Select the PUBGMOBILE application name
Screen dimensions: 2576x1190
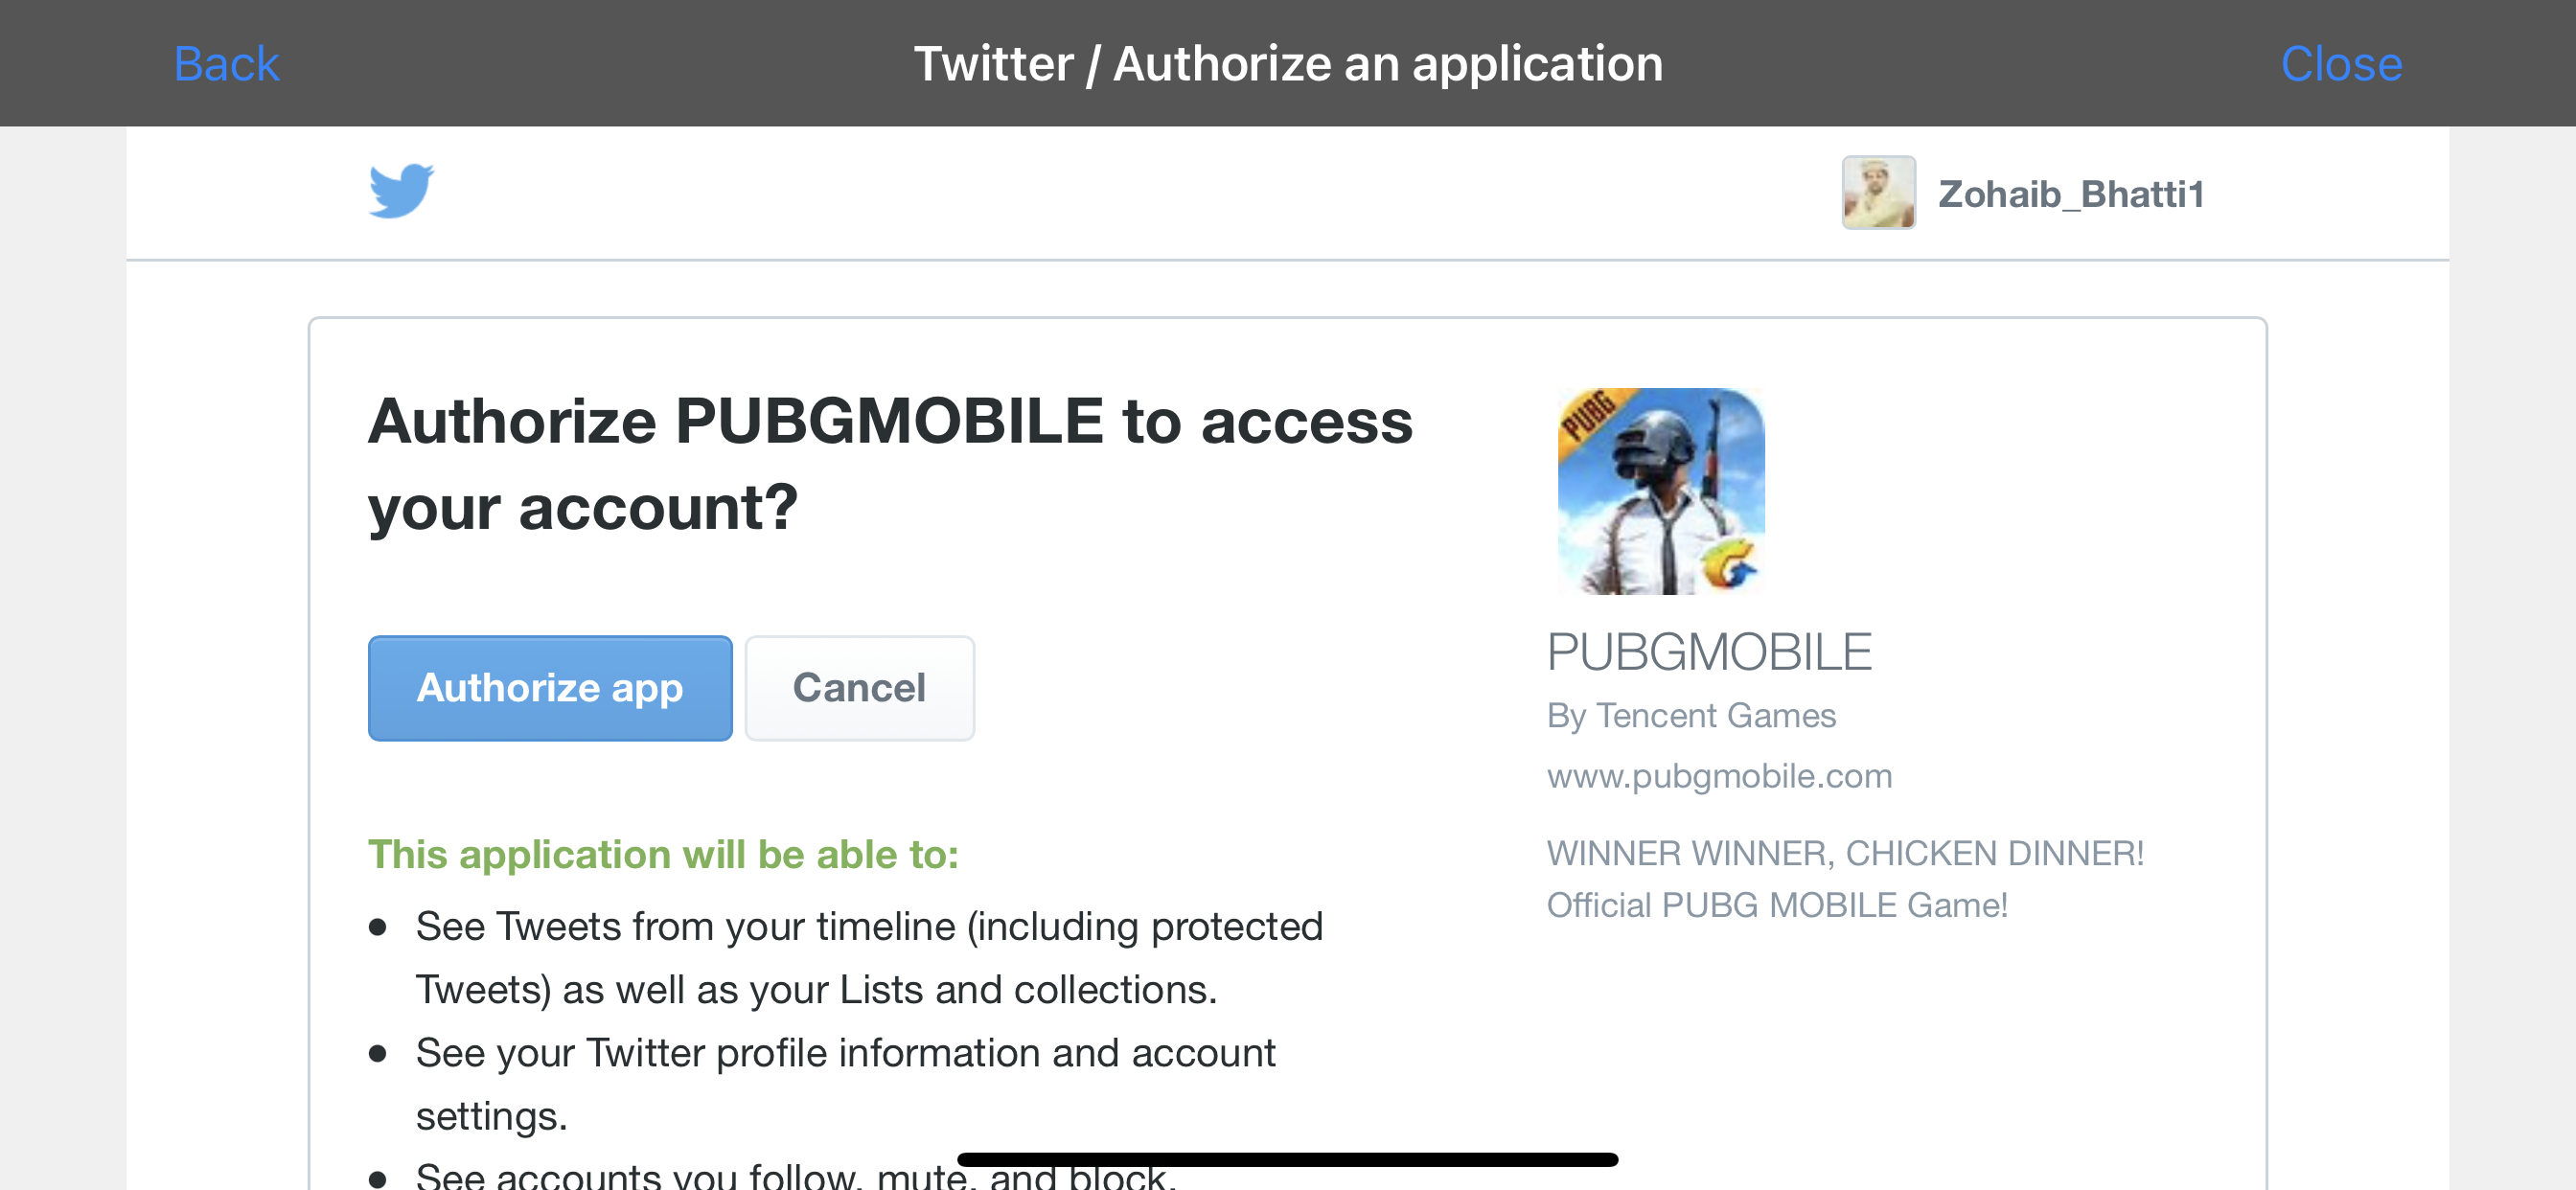[x=1708, y=652]
